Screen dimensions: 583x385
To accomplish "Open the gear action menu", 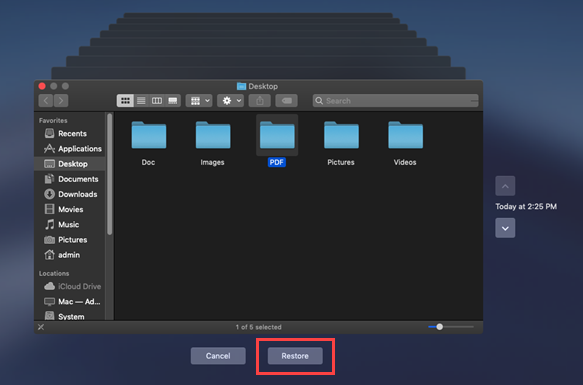I will [x=230, y=101].
